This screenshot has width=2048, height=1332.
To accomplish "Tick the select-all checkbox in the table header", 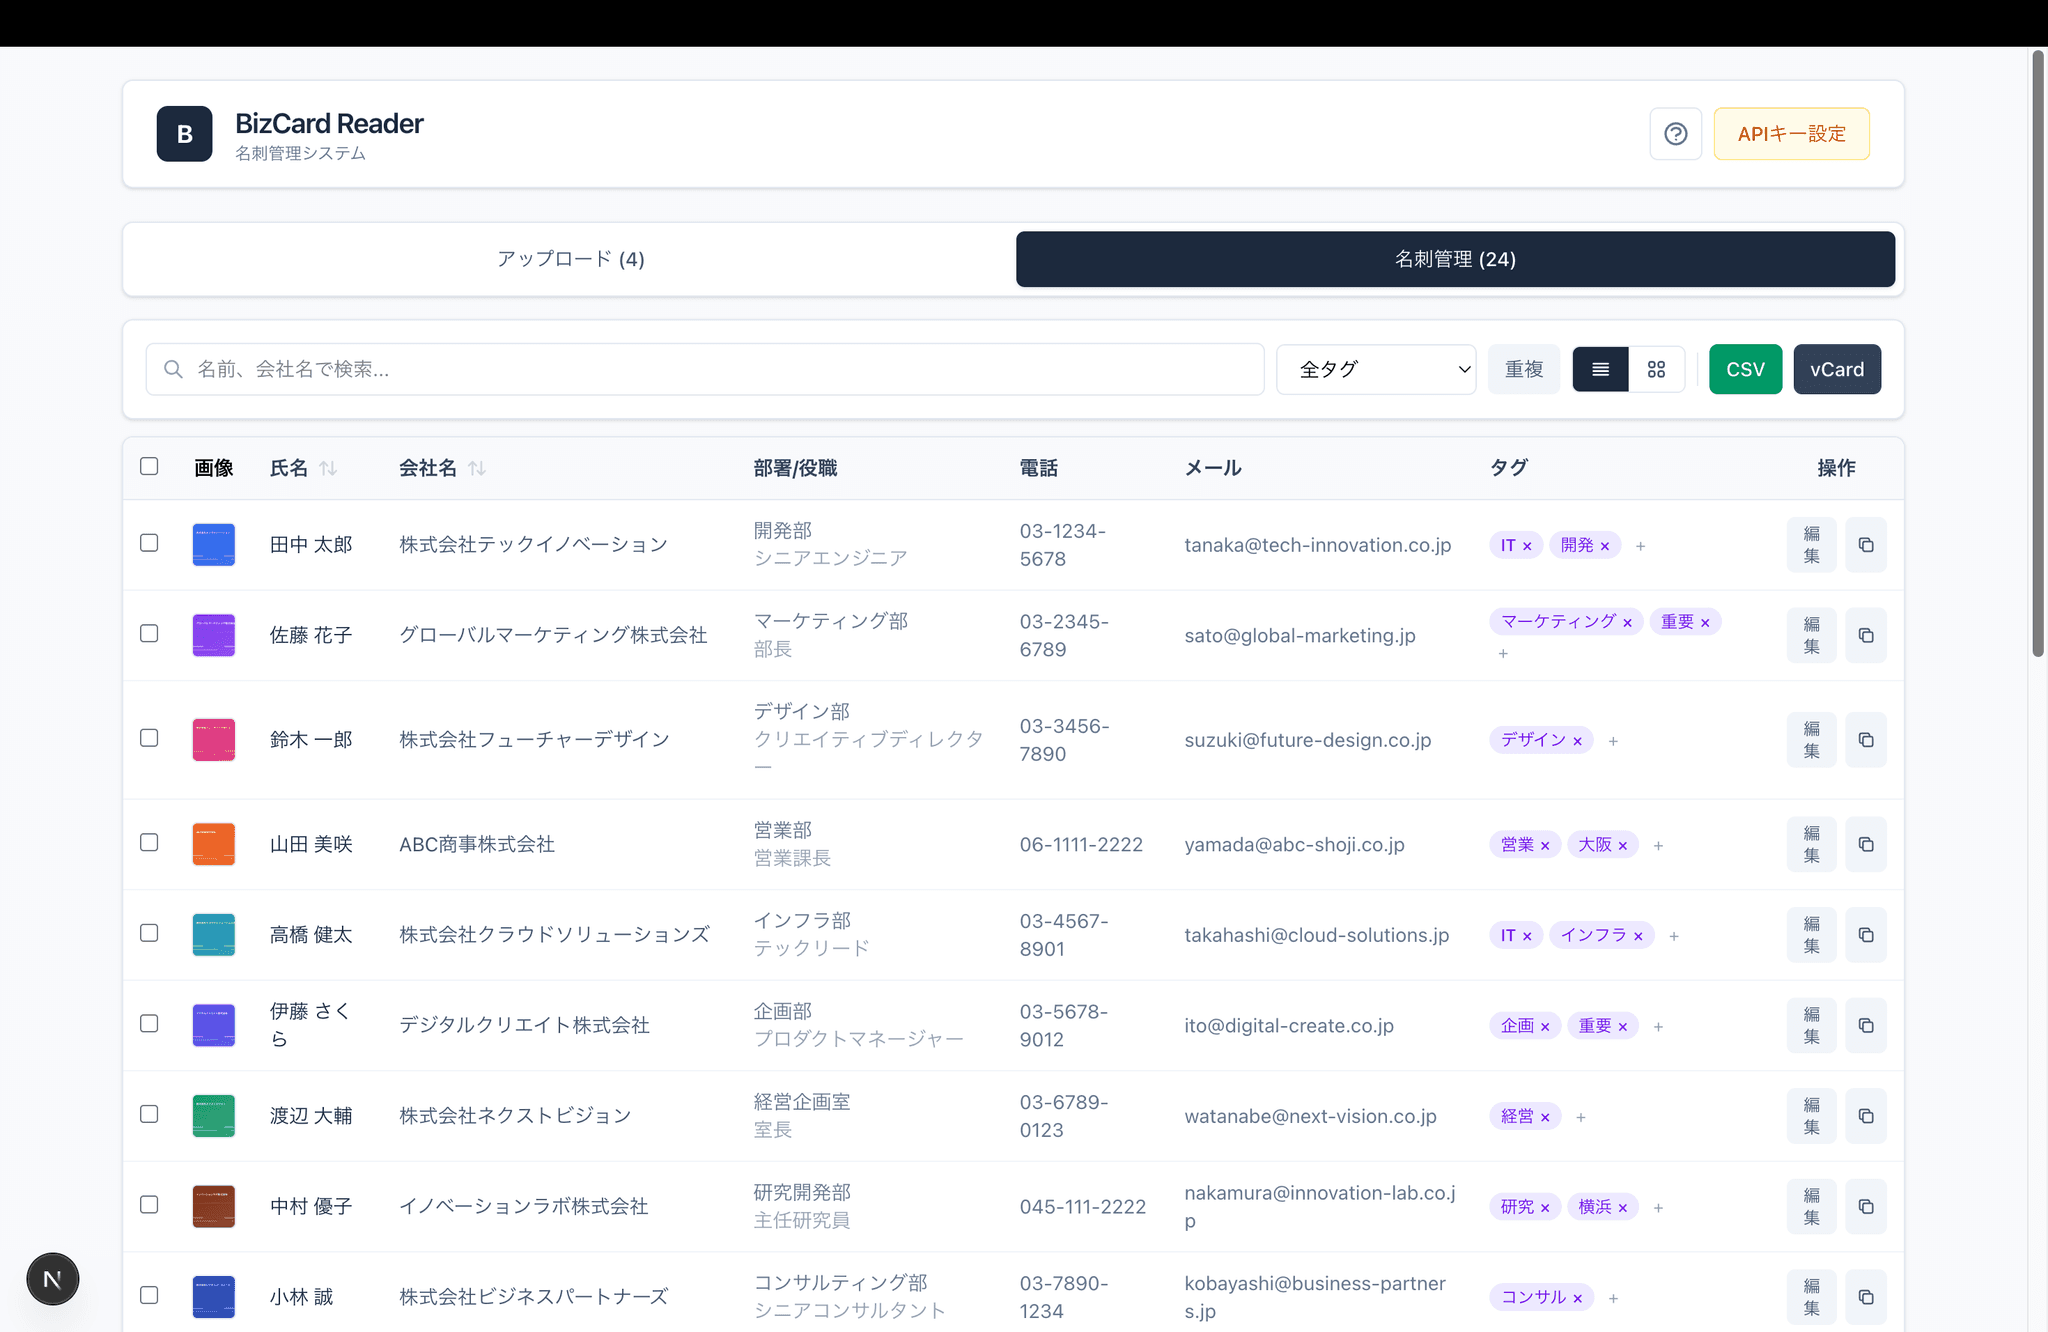I will click(149, 466).
